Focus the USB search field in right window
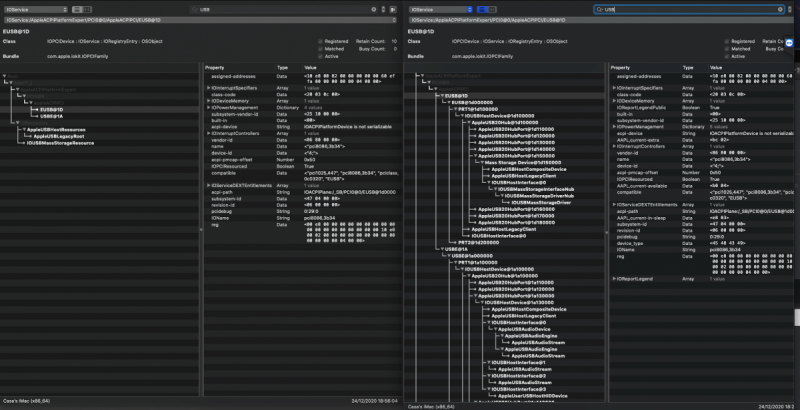The width and height of the screenshot is (800, 410). tap(689, 9)
